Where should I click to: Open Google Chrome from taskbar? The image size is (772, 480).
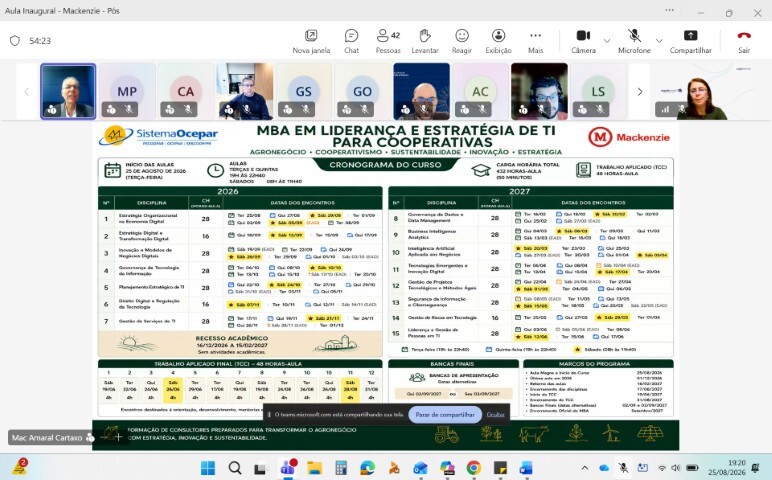click(474, 467)
